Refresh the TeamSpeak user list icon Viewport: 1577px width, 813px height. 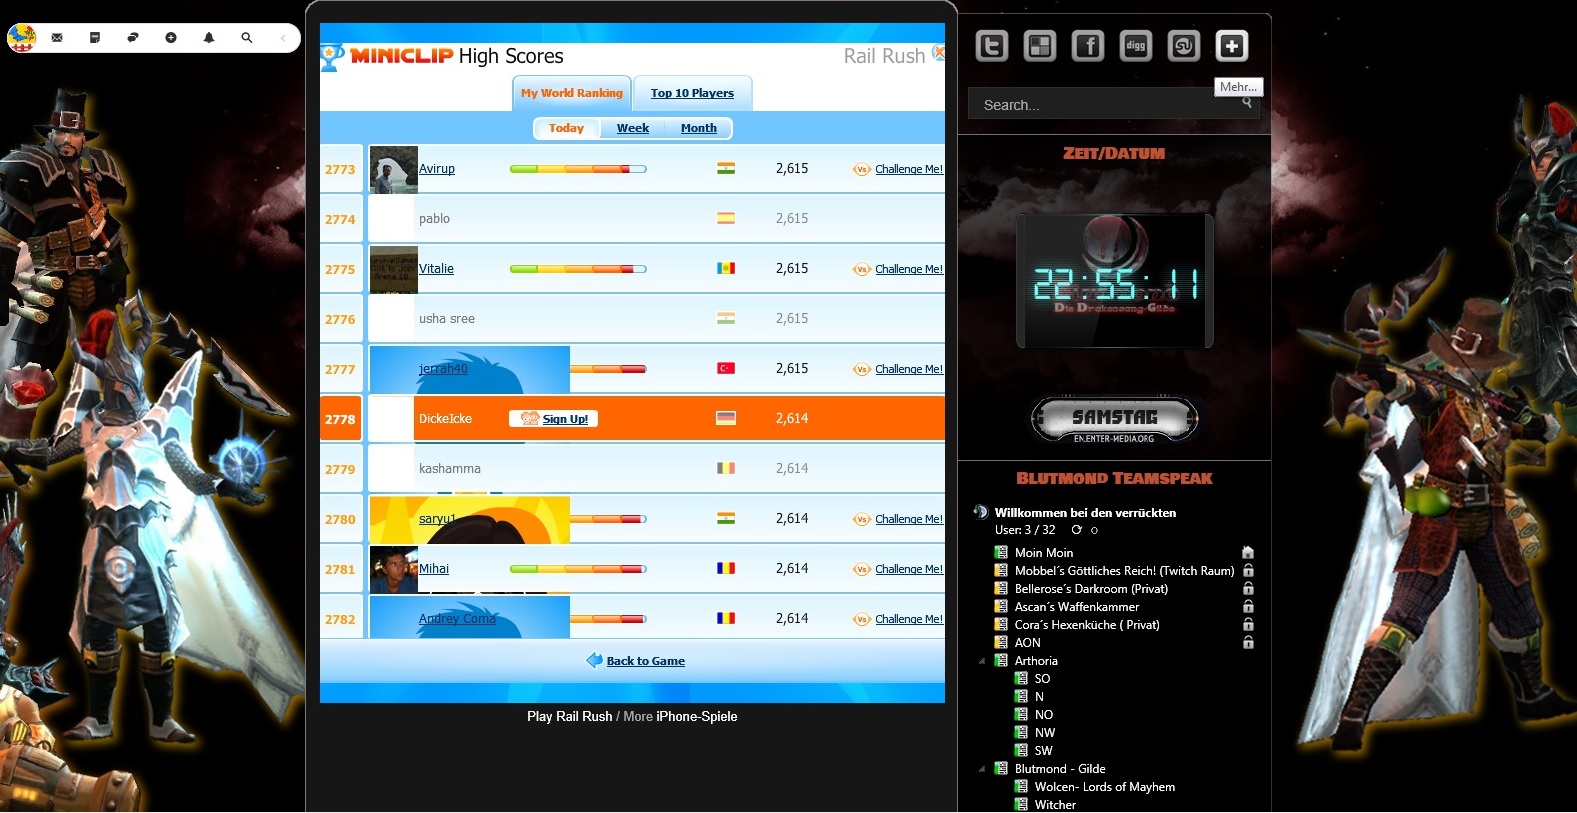(1076, 530)
